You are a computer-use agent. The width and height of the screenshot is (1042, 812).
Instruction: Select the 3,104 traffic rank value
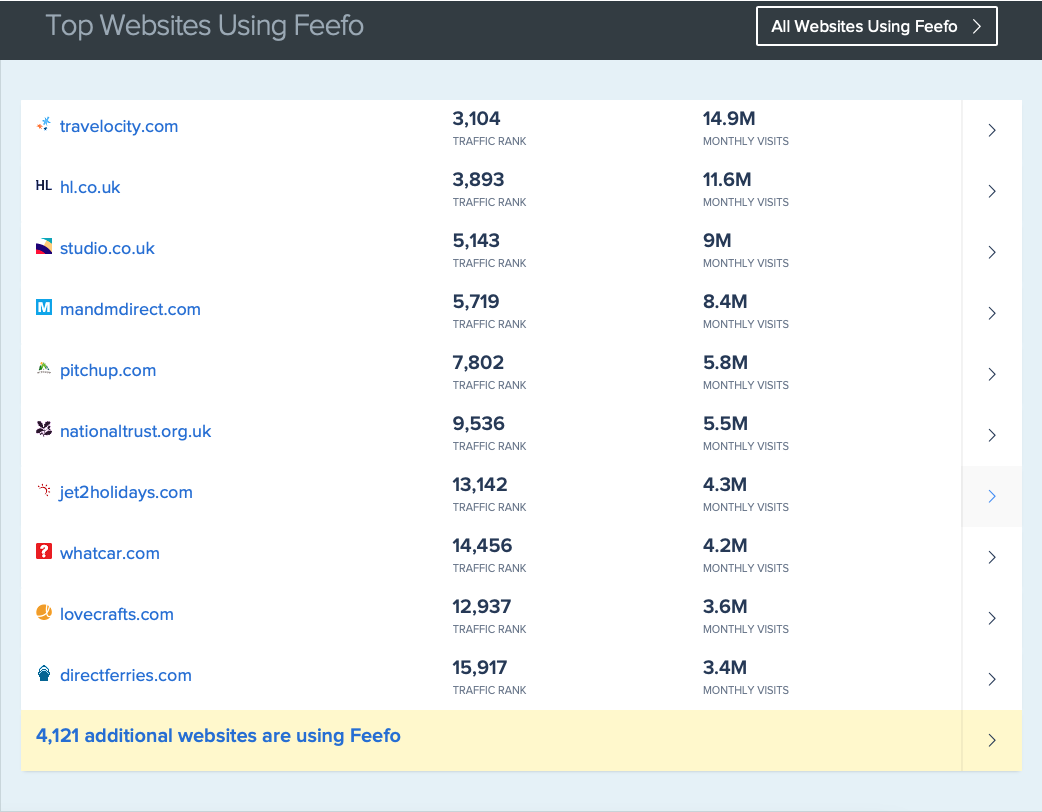pos(476,119)
